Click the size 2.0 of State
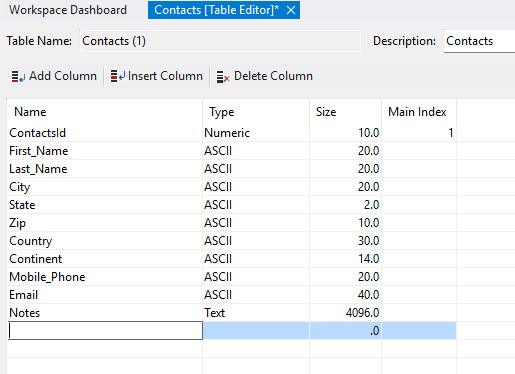This screenshot has width=515, height=374. coord(345,205)
